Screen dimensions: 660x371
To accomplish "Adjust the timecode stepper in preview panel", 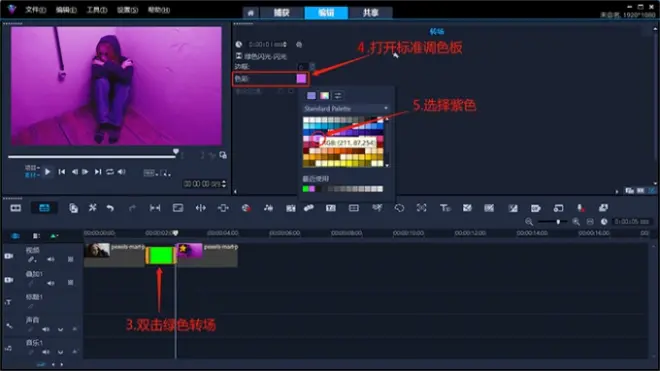I will 224,184.
